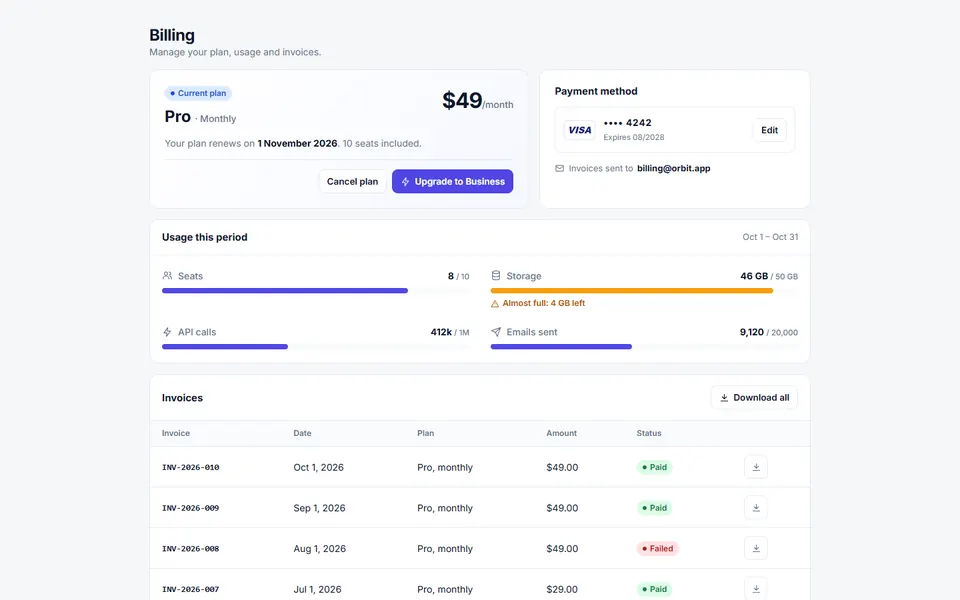Image resolution: width=960 pixels, height=600 pixels.
Task: Click Cancel plan
Action: pyautogui.click(x=352, y=181)
